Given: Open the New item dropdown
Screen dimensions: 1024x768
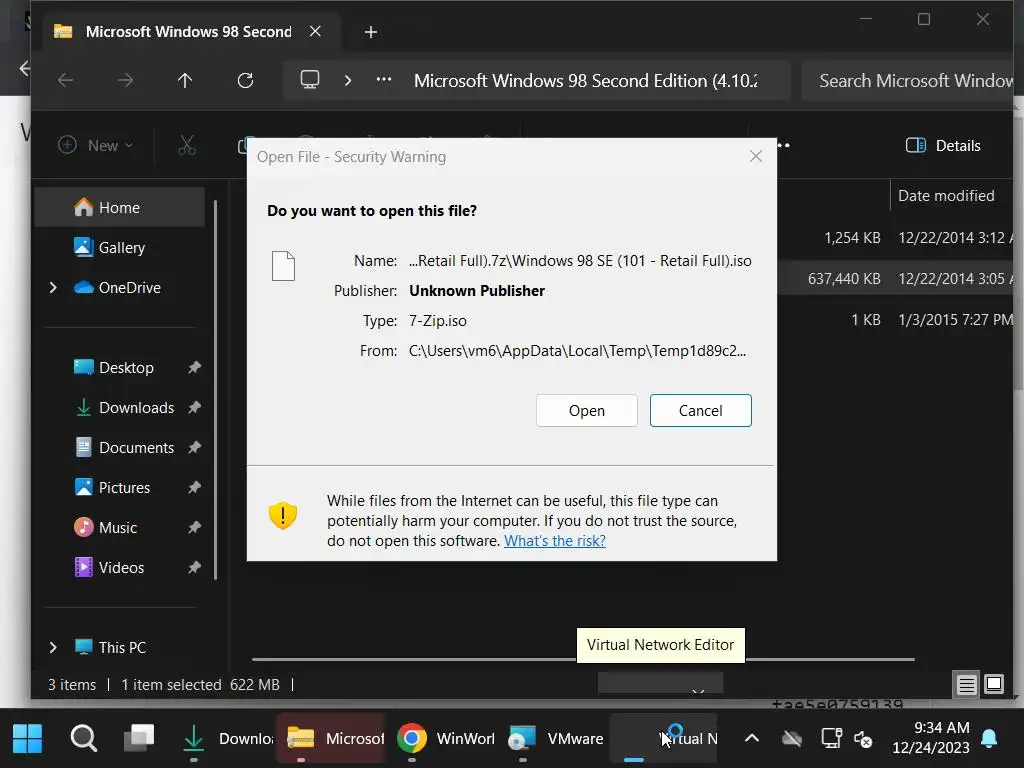Looking at the screenshot, I should [x=95, y=145].
